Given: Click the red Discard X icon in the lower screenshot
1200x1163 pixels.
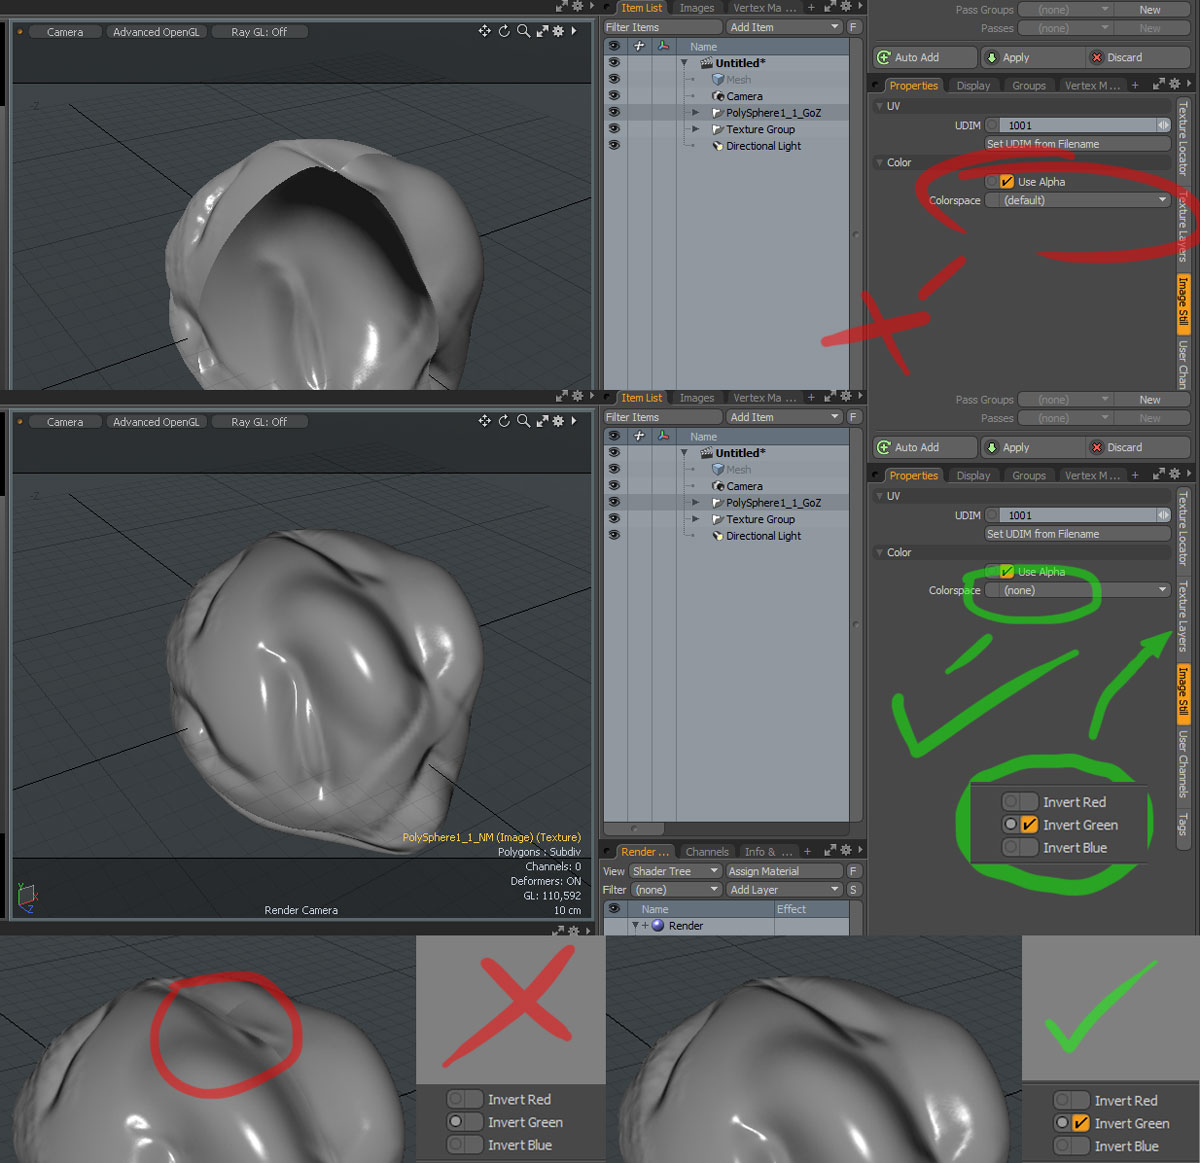Looking at the screenshot, I should click(1097, 447).
